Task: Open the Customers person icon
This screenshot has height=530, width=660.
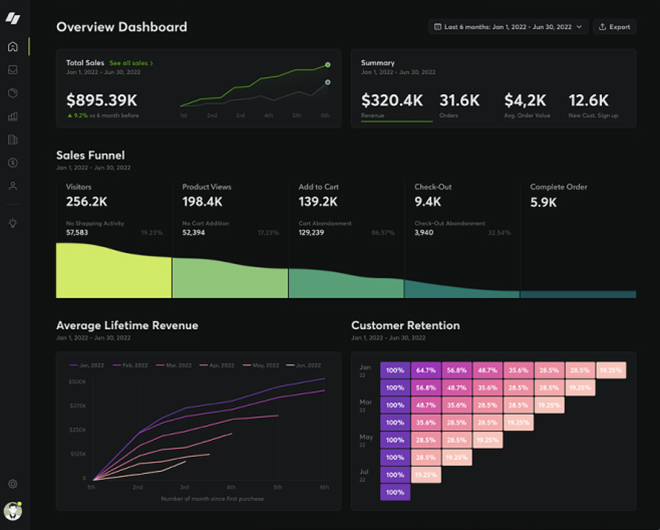Action: pos(13,186)
